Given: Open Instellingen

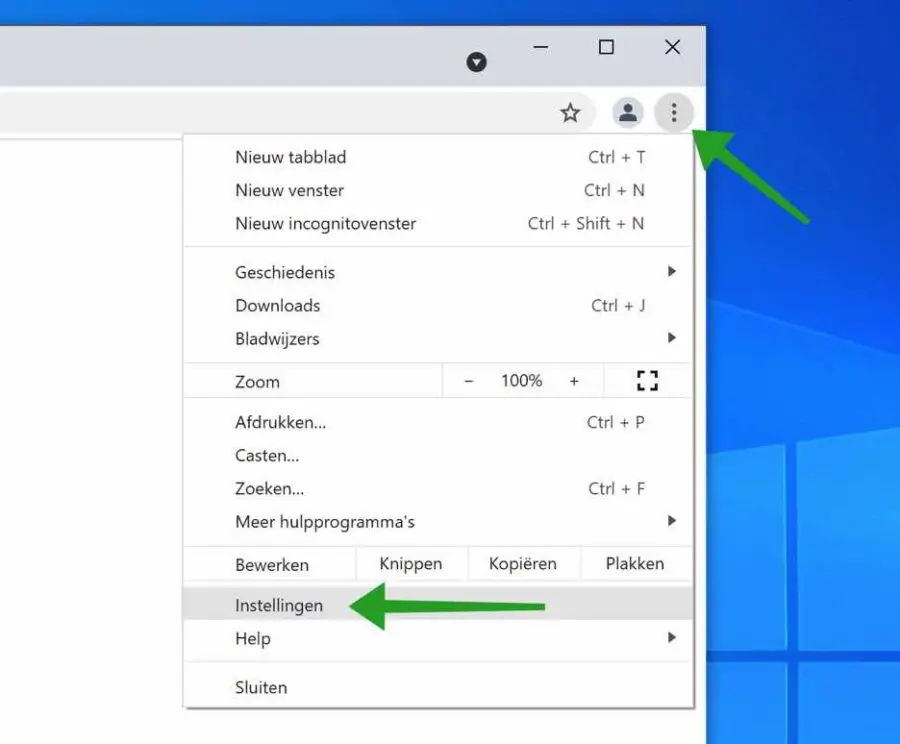Looking at the screenshot, I should coord(438,605).
